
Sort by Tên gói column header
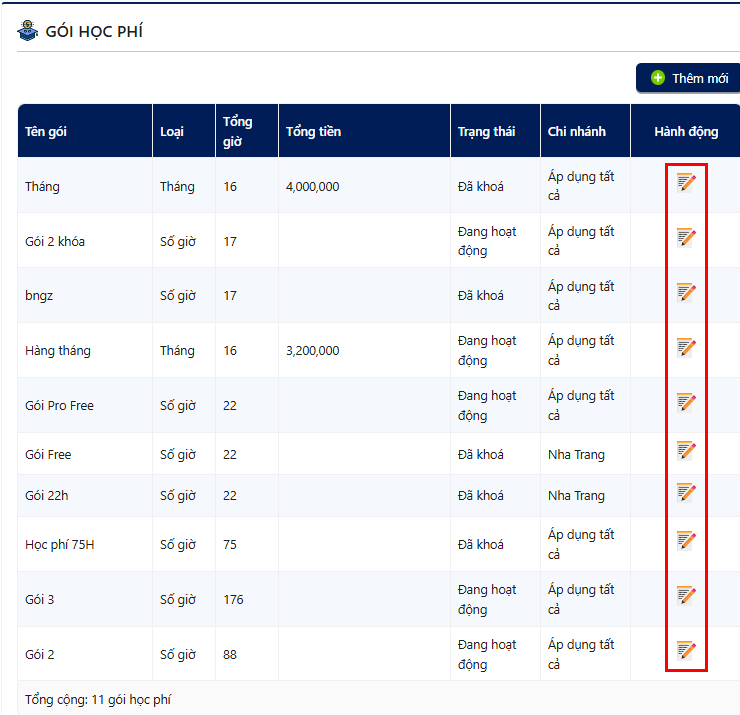tap(46, 131)
